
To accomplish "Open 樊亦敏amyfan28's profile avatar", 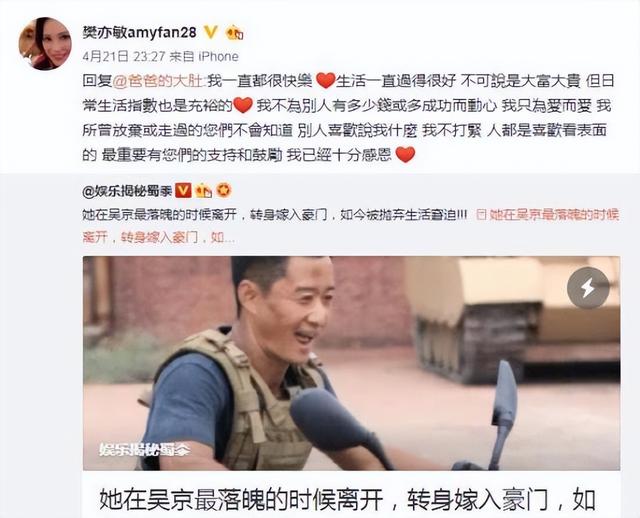I will [x=45, y=43].
